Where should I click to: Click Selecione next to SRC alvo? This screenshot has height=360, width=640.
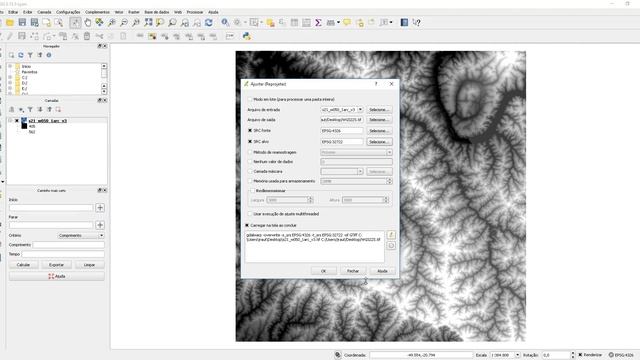(379, 142)
